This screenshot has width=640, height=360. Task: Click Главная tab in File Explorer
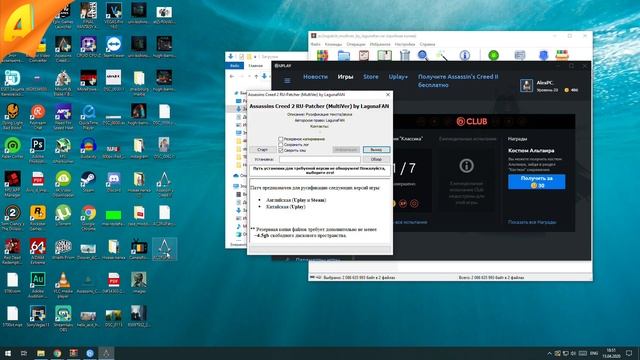pos(256,66)
